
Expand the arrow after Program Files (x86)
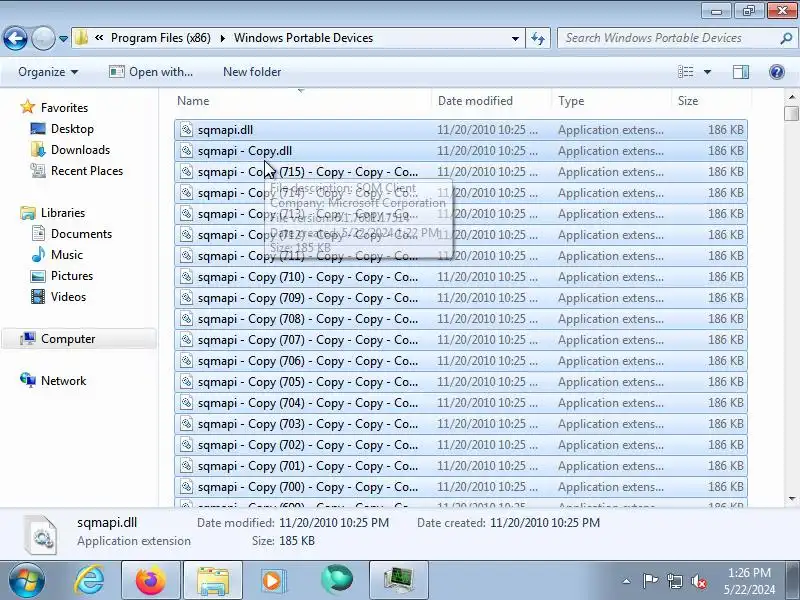click(222, 38)
